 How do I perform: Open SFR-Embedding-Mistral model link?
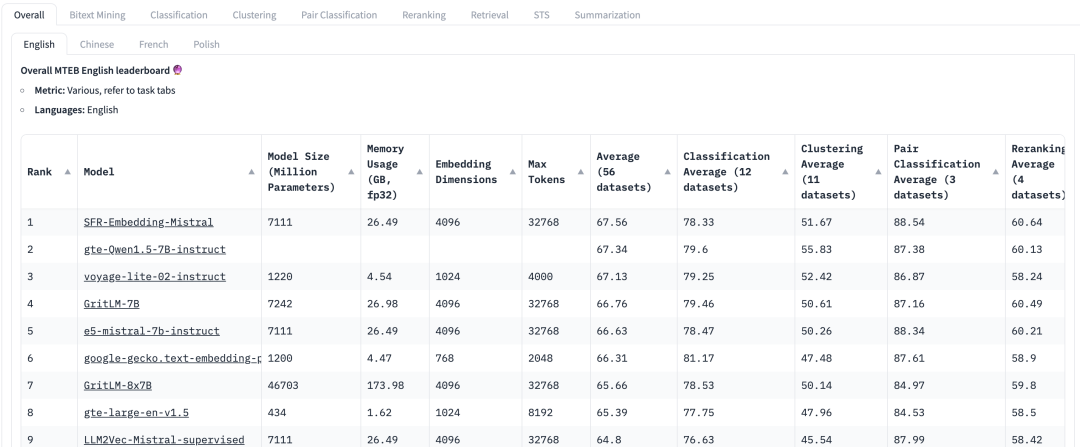tap(148, 222)
